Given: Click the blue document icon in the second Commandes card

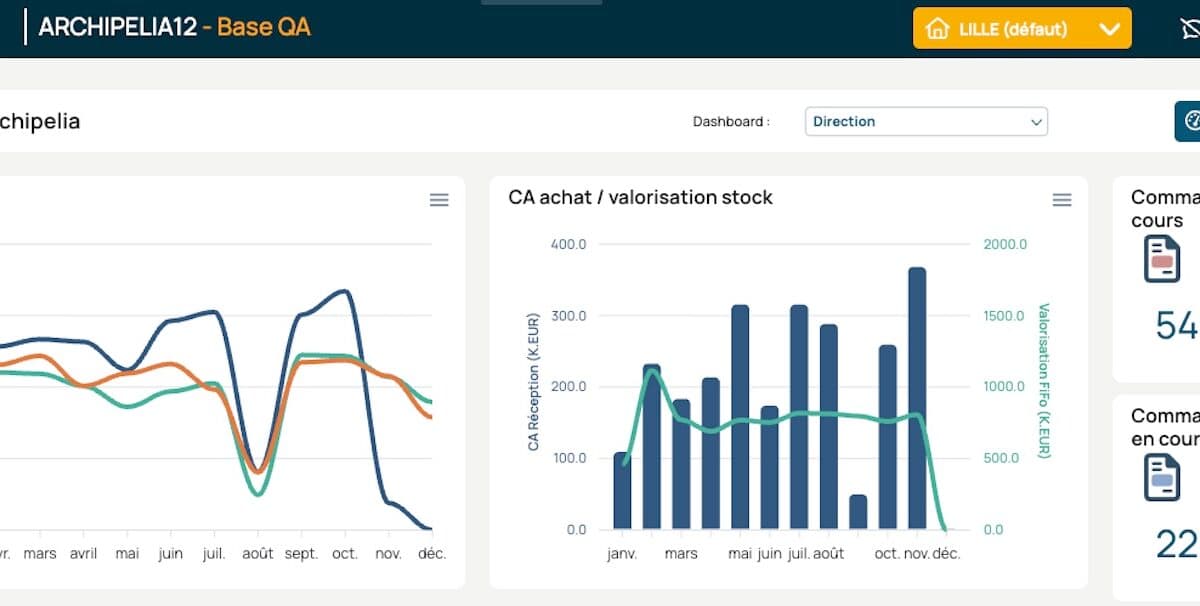Looking at the screenshot, I should 1162,478.
